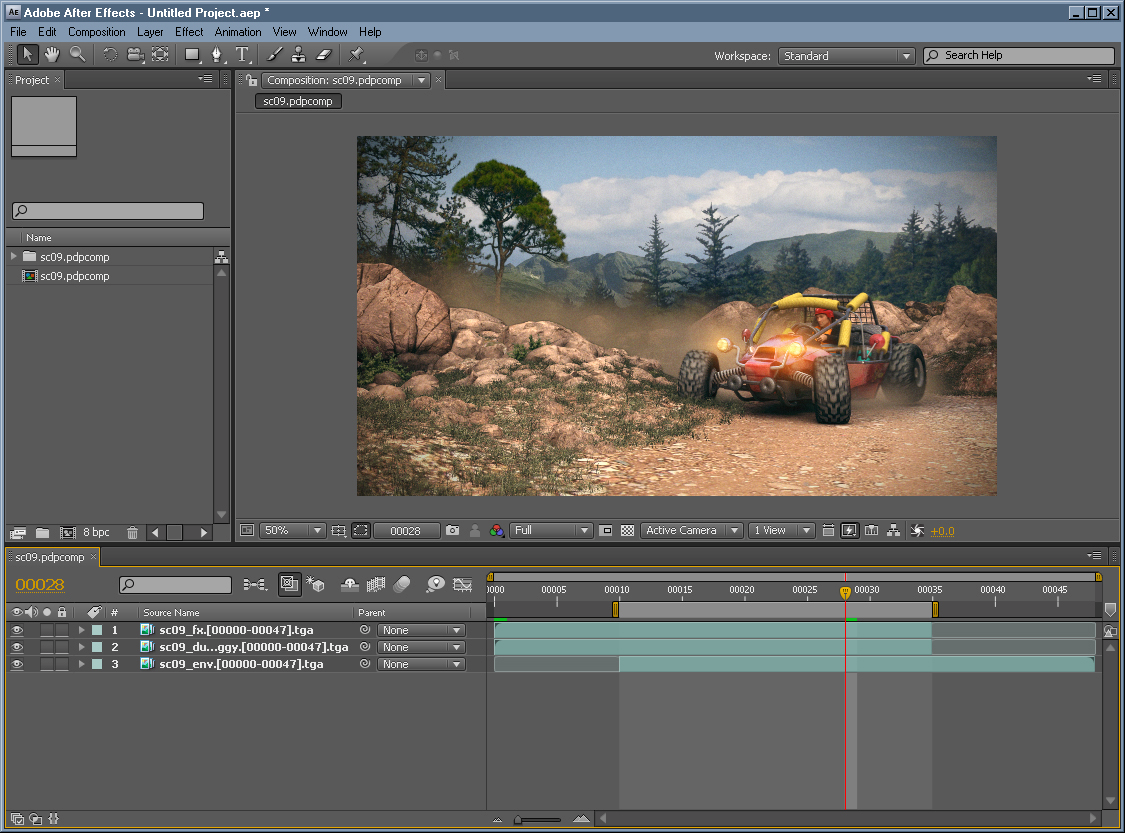The width and height of the screenshot is (1125, 833).
Task: Open the Full resolution dropdown
Action: [x=550, y=531]
